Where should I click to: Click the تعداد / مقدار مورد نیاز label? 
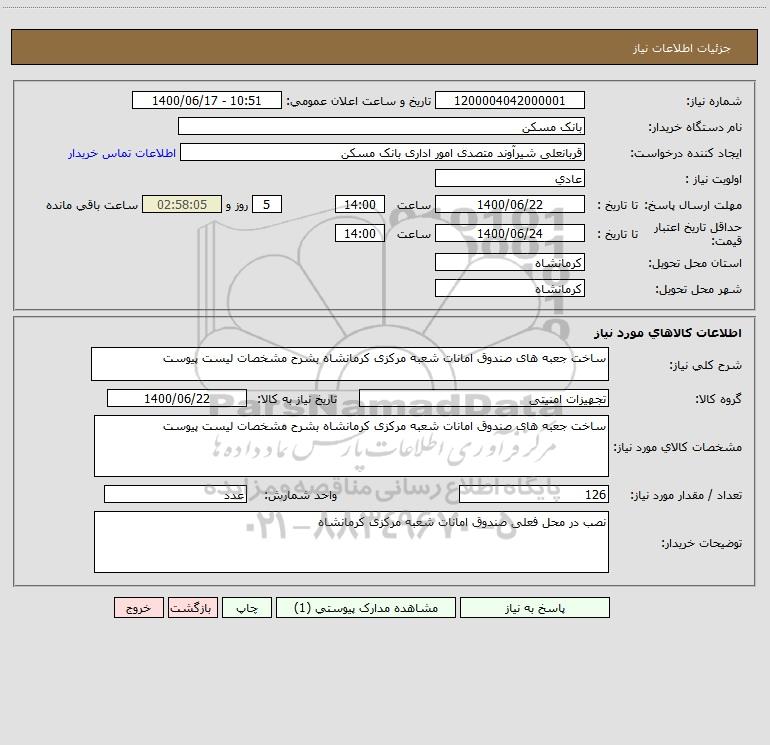pos(686,496)
